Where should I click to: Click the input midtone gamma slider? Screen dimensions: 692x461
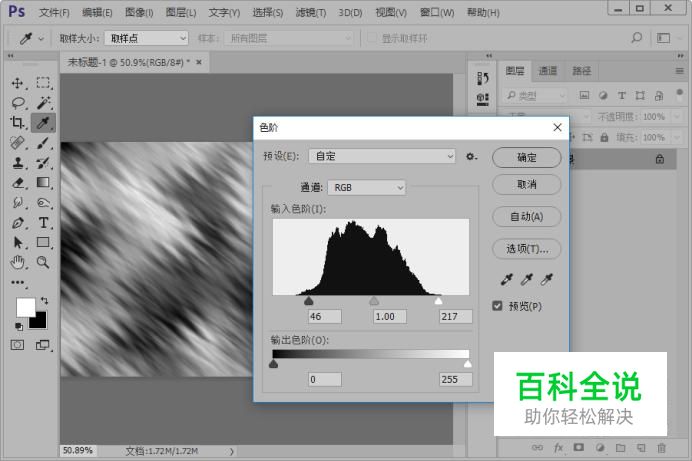point(374,301)
